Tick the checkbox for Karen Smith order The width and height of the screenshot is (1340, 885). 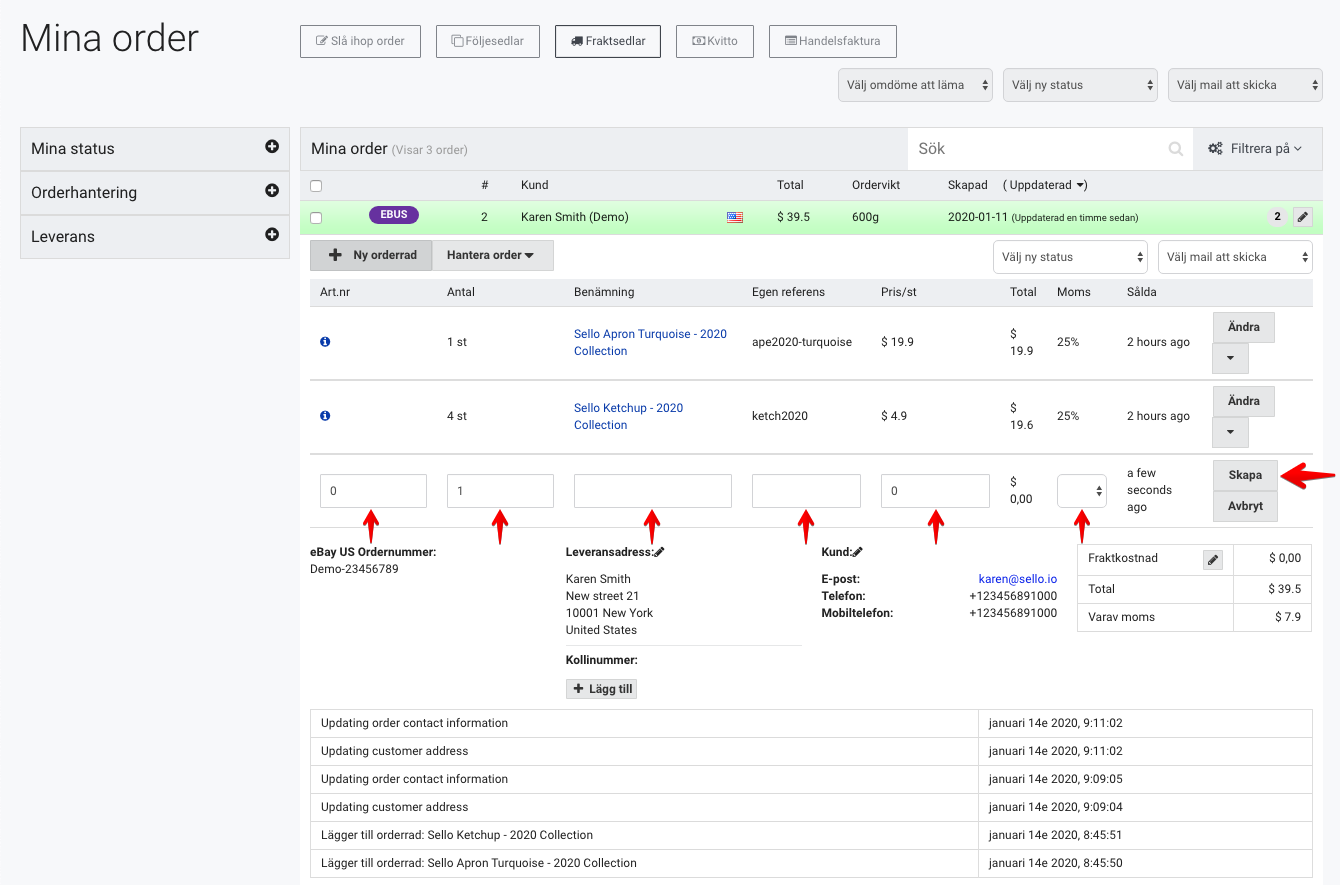tap(316, 217)
